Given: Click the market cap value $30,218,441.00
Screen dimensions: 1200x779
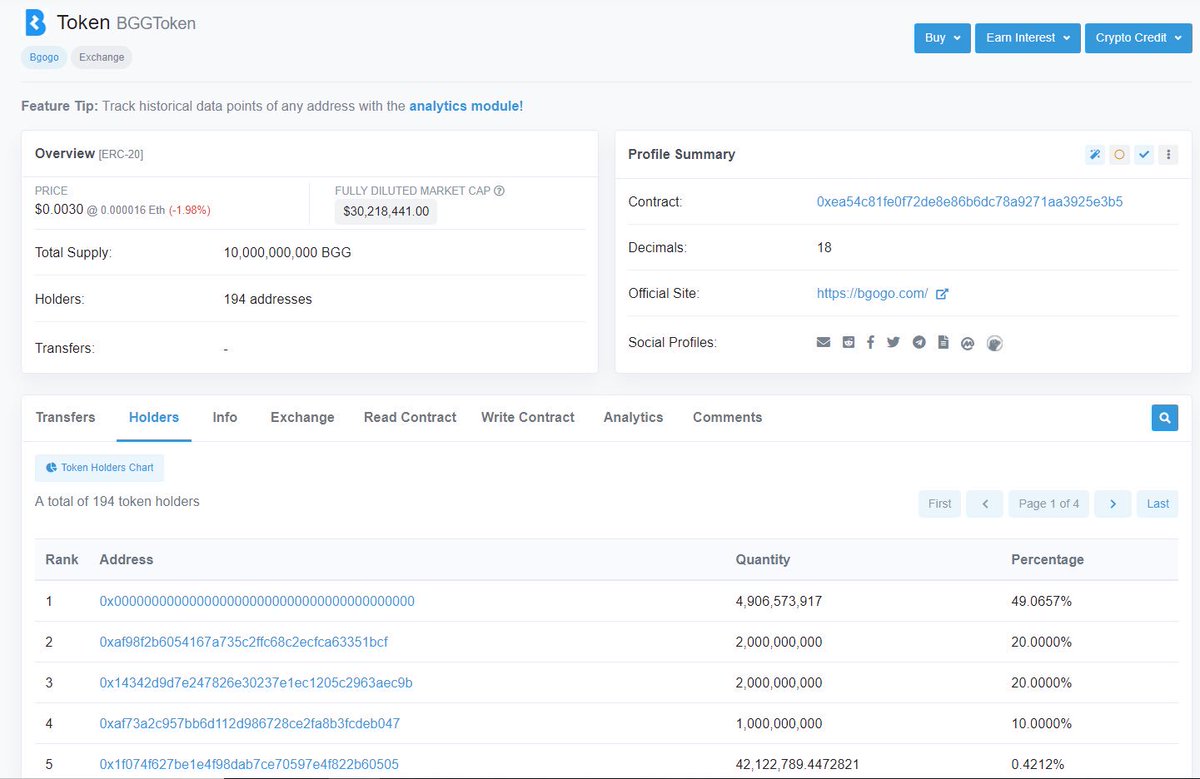Looking at the screenshot, I should click(x=386, y=211).
